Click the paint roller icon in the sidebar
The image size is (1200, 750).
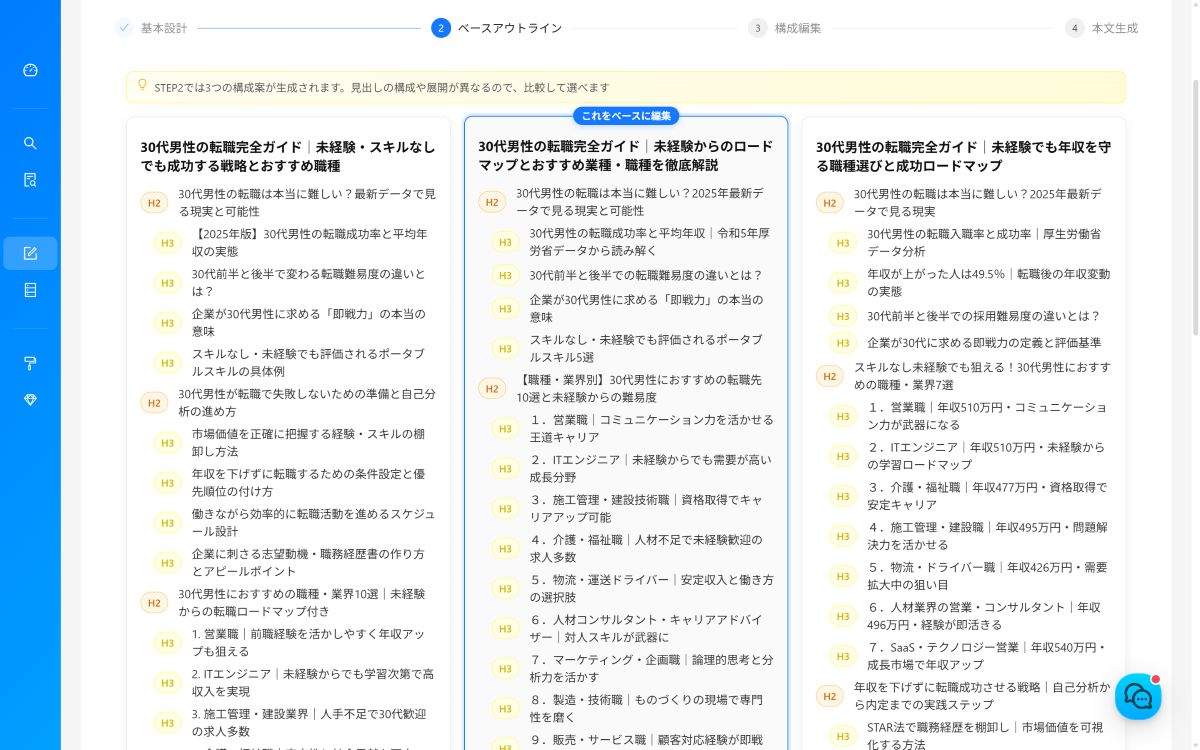pyautogui.click(x=30, y=363)
